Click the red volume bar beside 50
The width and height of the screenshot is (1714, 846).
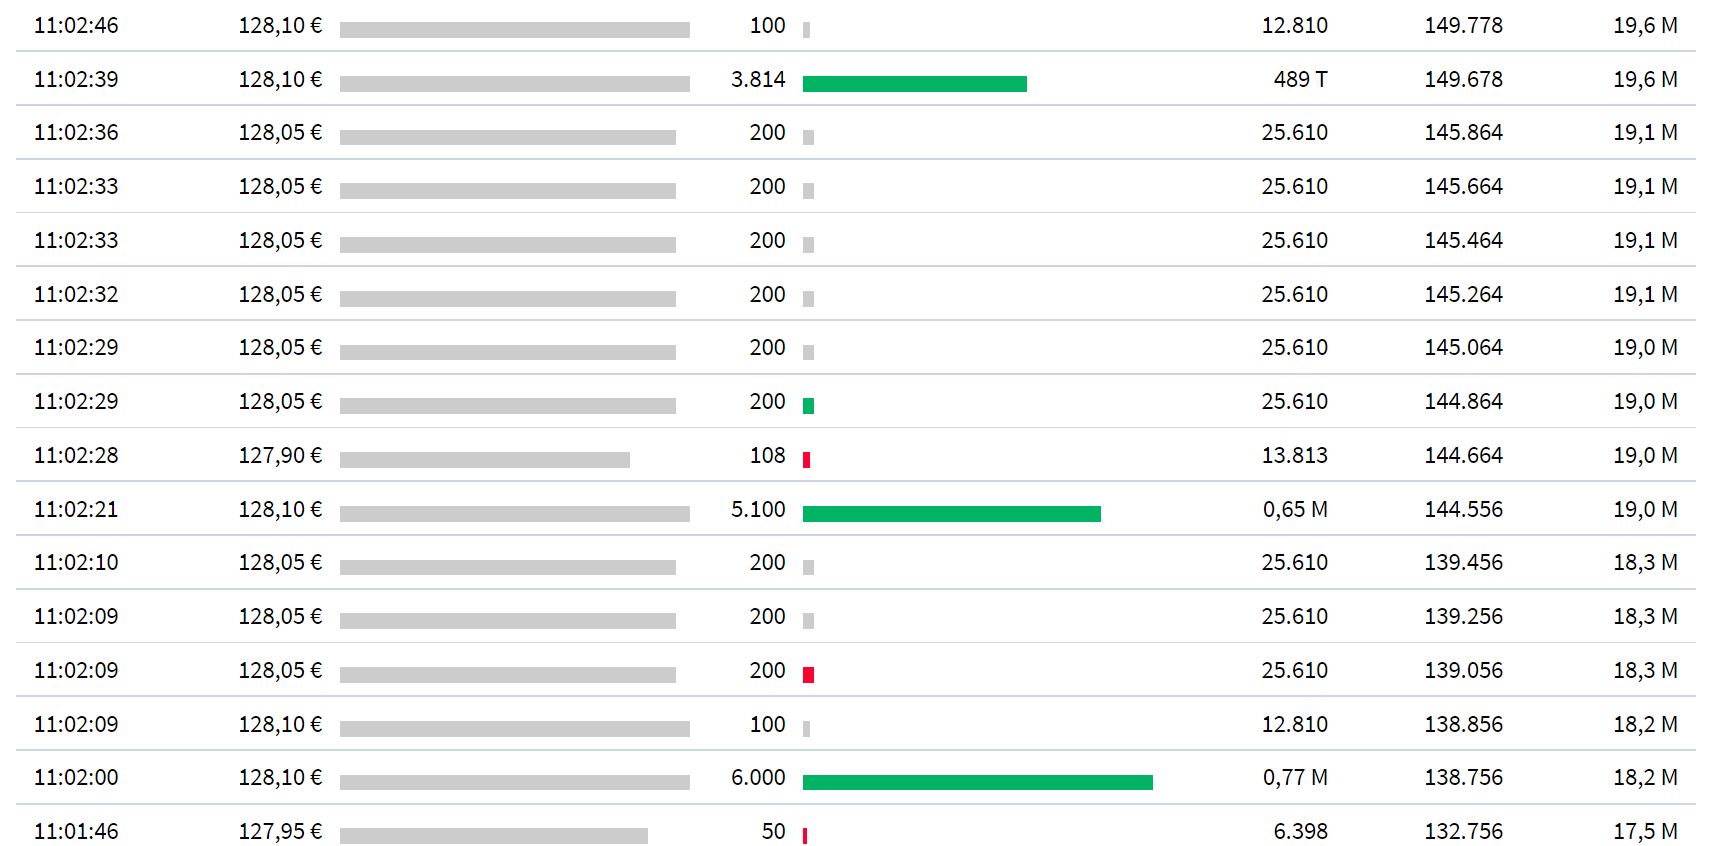805,835
